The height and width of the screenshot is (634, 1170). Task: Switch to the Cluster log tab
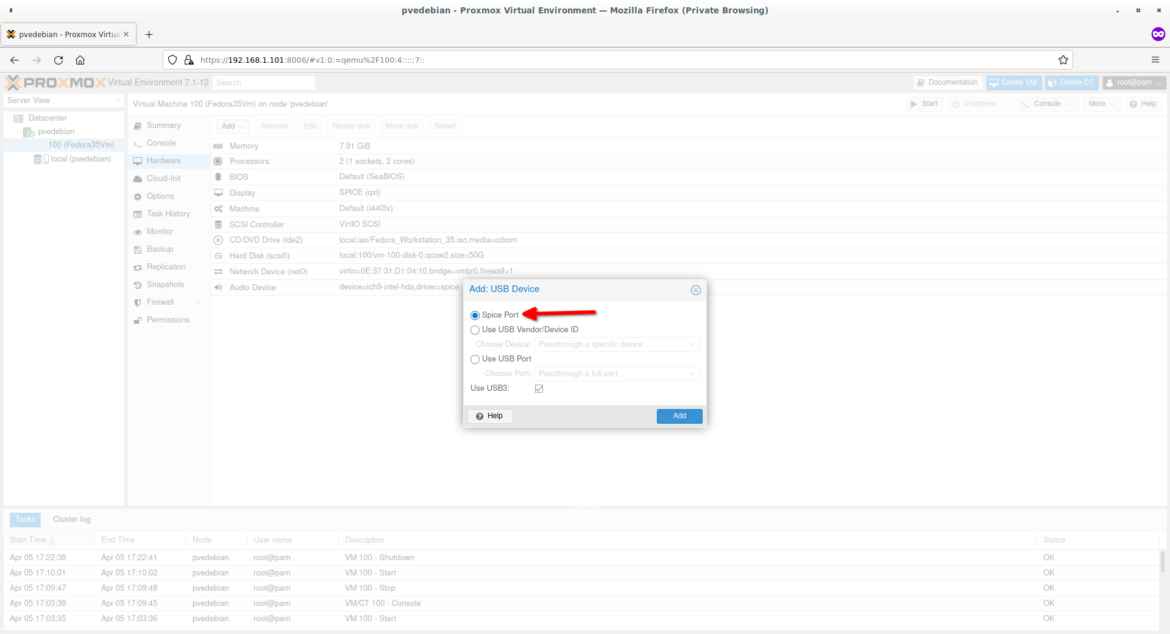pyautogui.click(x=70, y=519)
